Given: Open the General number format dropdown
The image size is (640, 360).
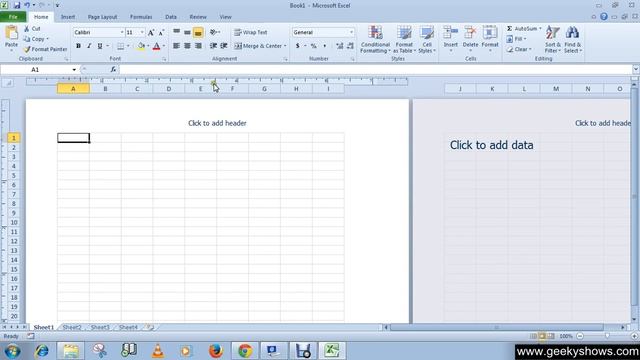Looking at the screenshot, I should point(351,32).
